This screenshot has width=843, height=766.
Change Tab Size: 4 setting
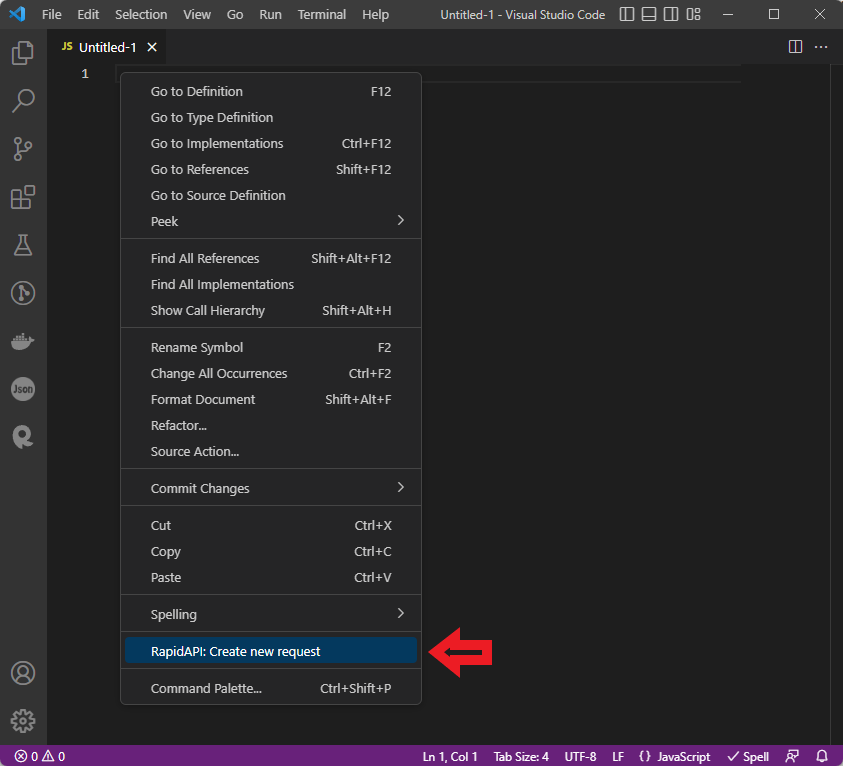click(x=521, y=756)
